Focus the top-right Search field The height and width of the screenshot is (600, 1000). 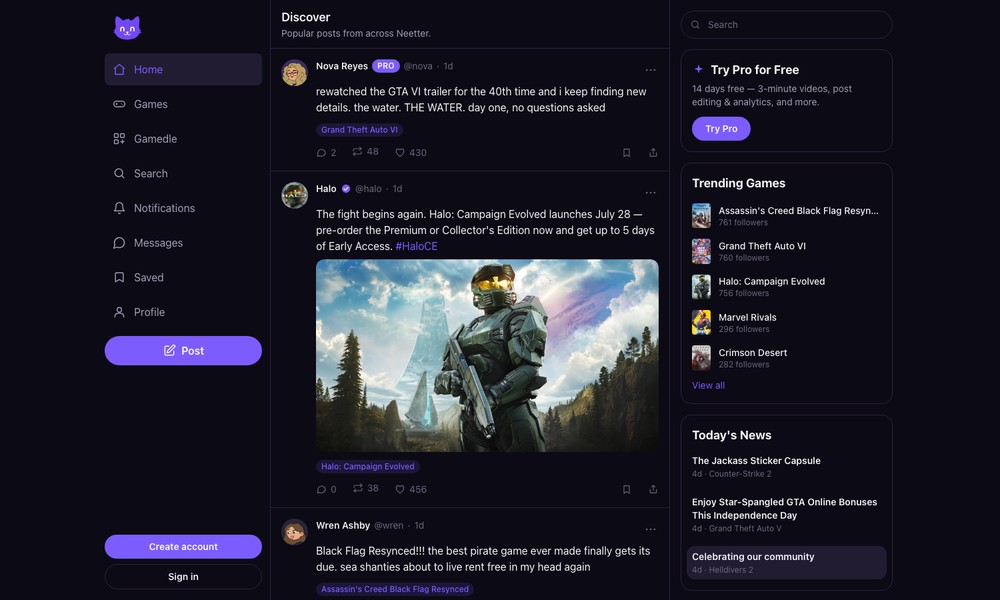coord(786,25)
